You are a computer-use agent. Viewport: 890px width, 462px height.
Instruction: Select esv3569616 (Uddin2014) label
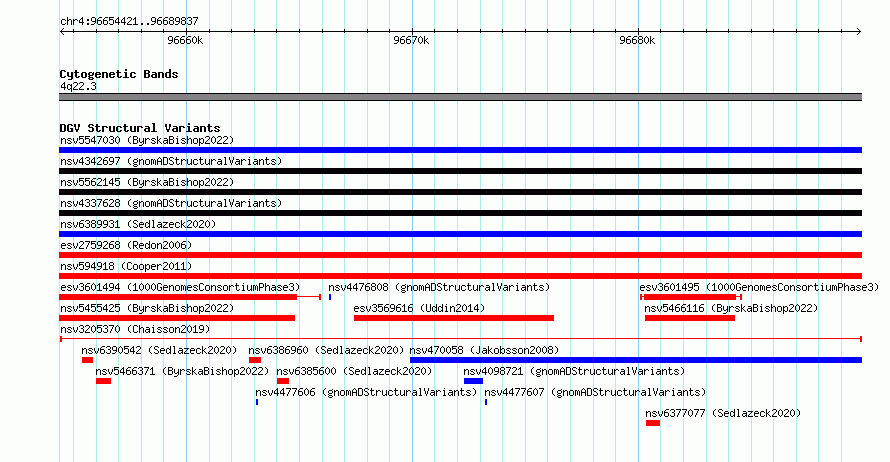419,308
